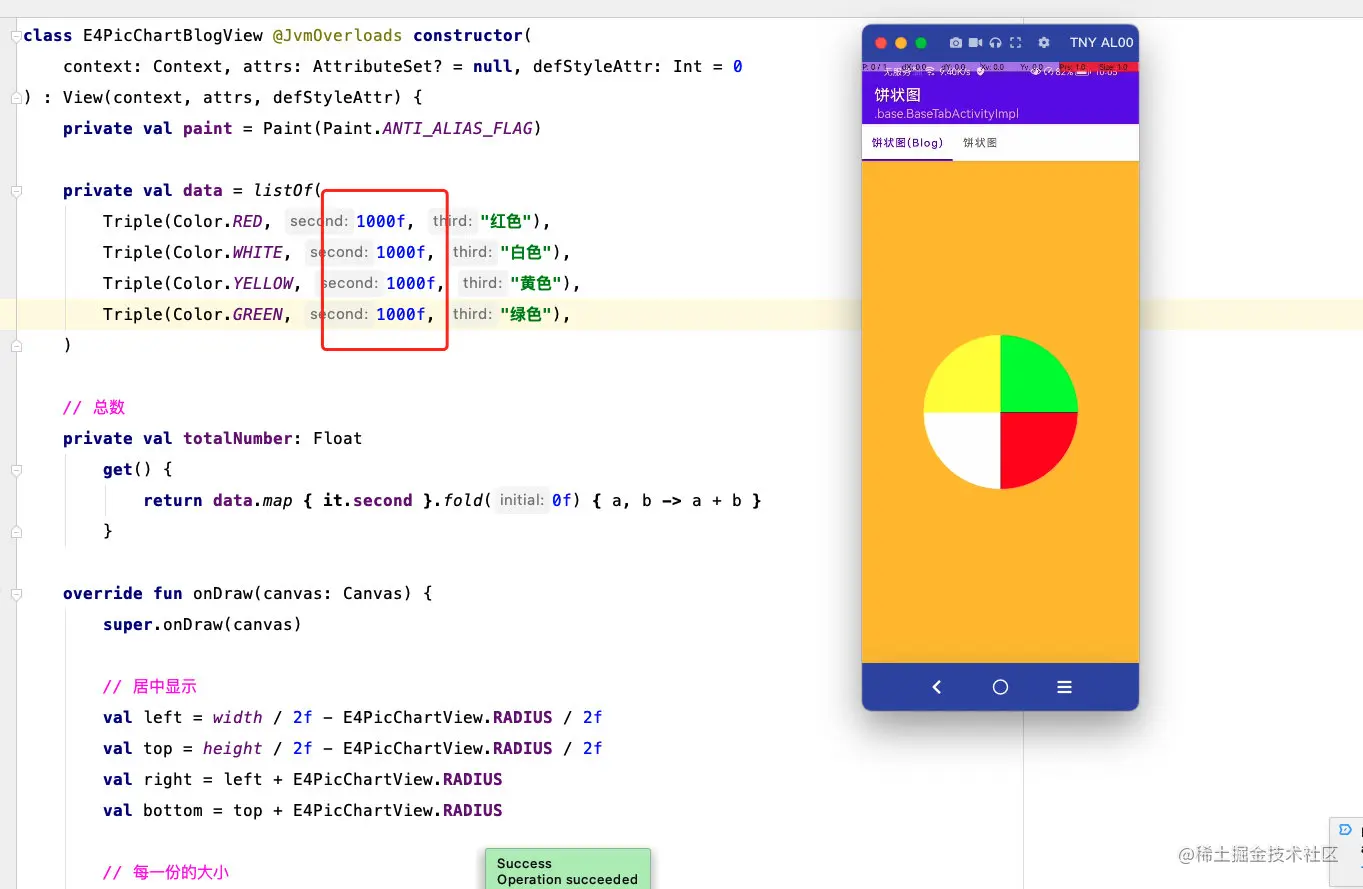Tap the Android home circle button
1363x889 pixels.
click(x=1000, y=687)
